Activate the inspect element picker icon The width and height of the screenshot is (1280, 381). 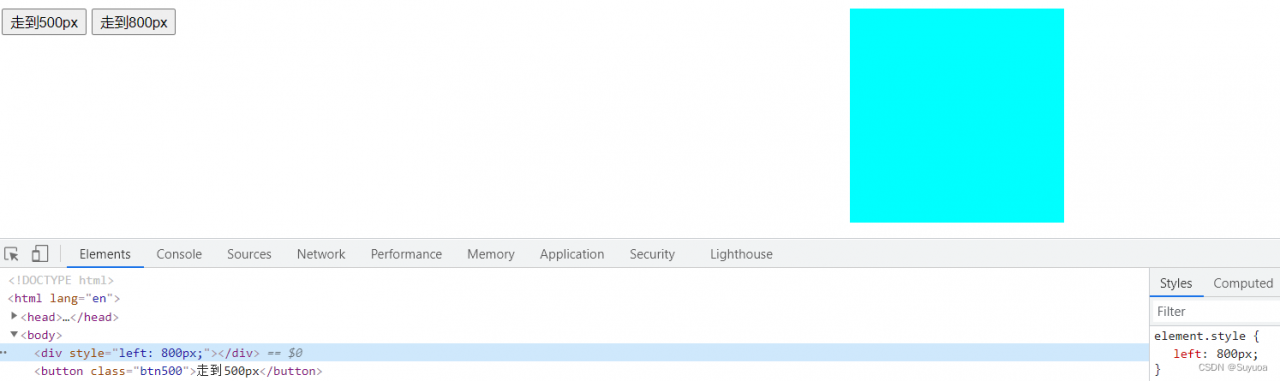pos(12,254)
